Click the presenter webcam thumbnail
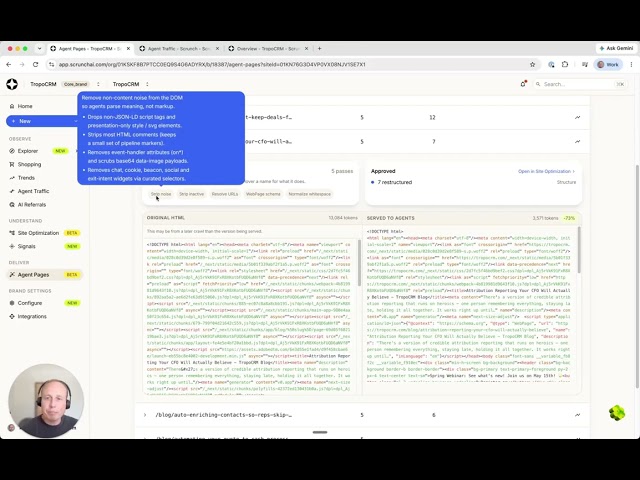 pos(46,401)
